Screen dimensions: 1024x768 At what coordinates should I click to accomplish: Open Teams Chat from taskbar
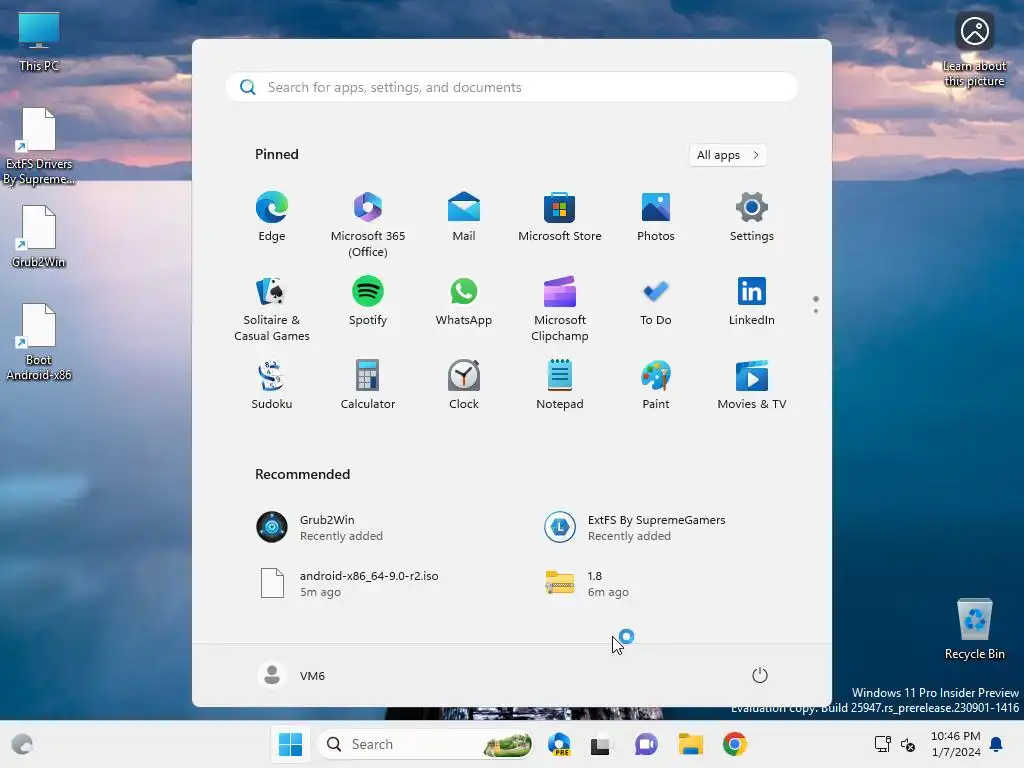[x=647, y=744]
